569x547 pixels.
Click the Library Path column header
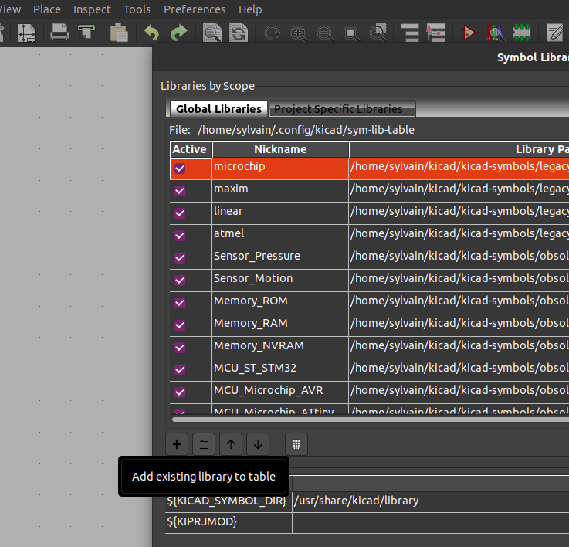coord(459,149)
